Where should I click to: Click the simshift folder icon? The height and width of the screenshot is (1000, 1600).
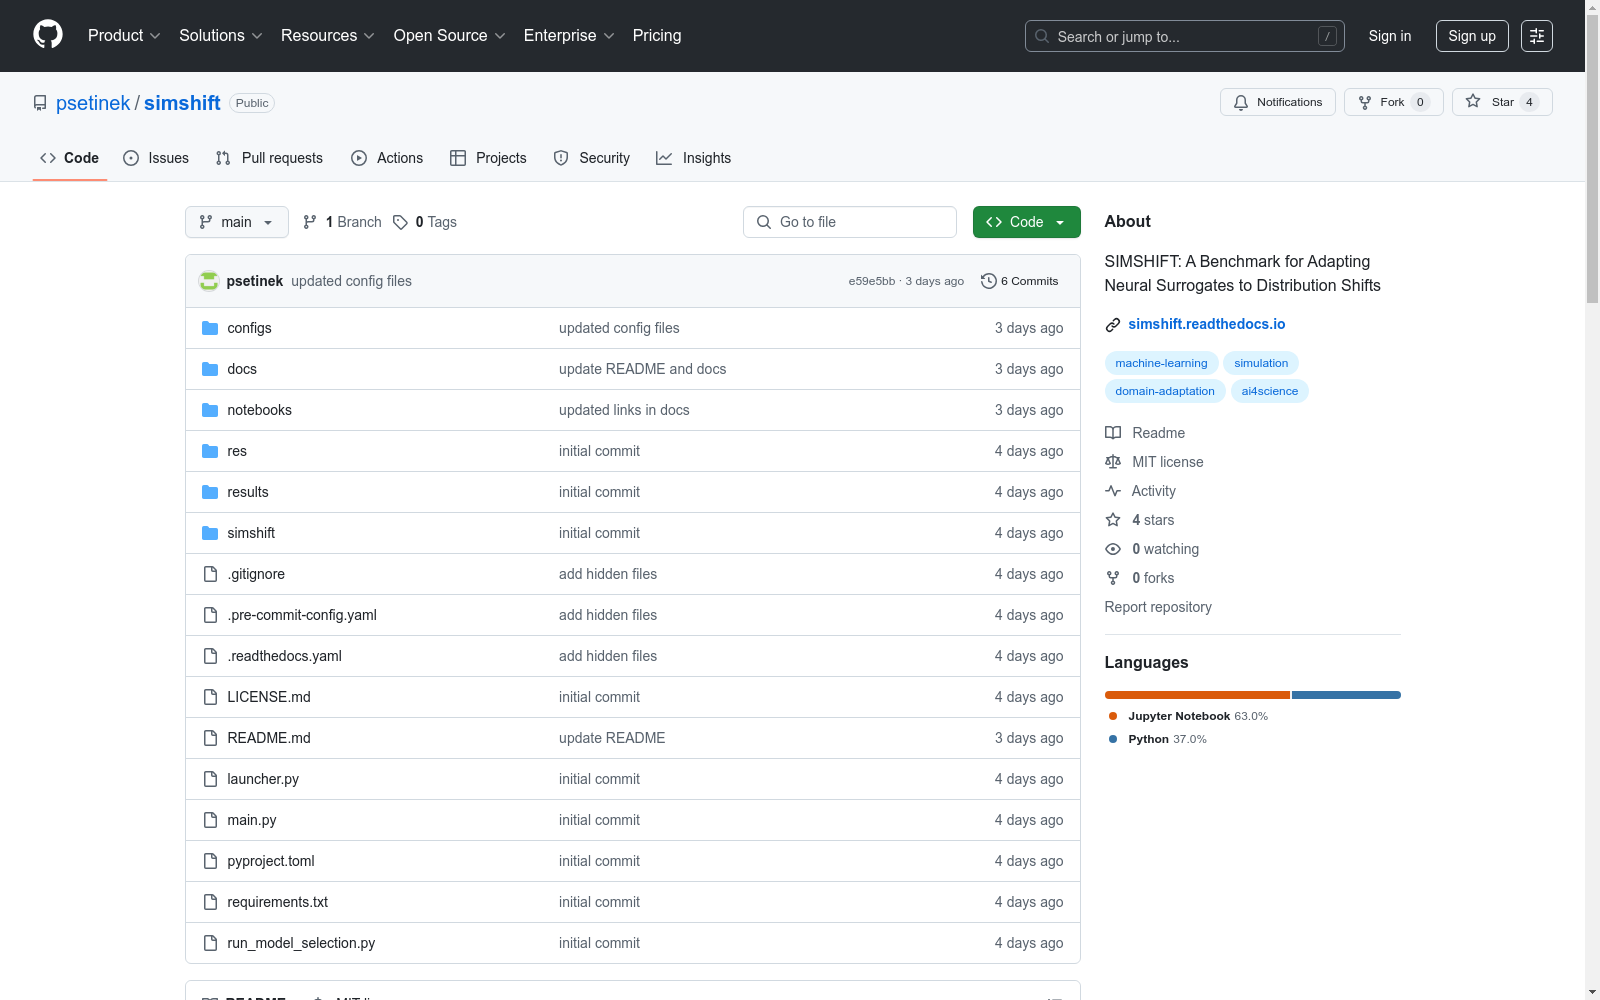(x=210, y=533)
